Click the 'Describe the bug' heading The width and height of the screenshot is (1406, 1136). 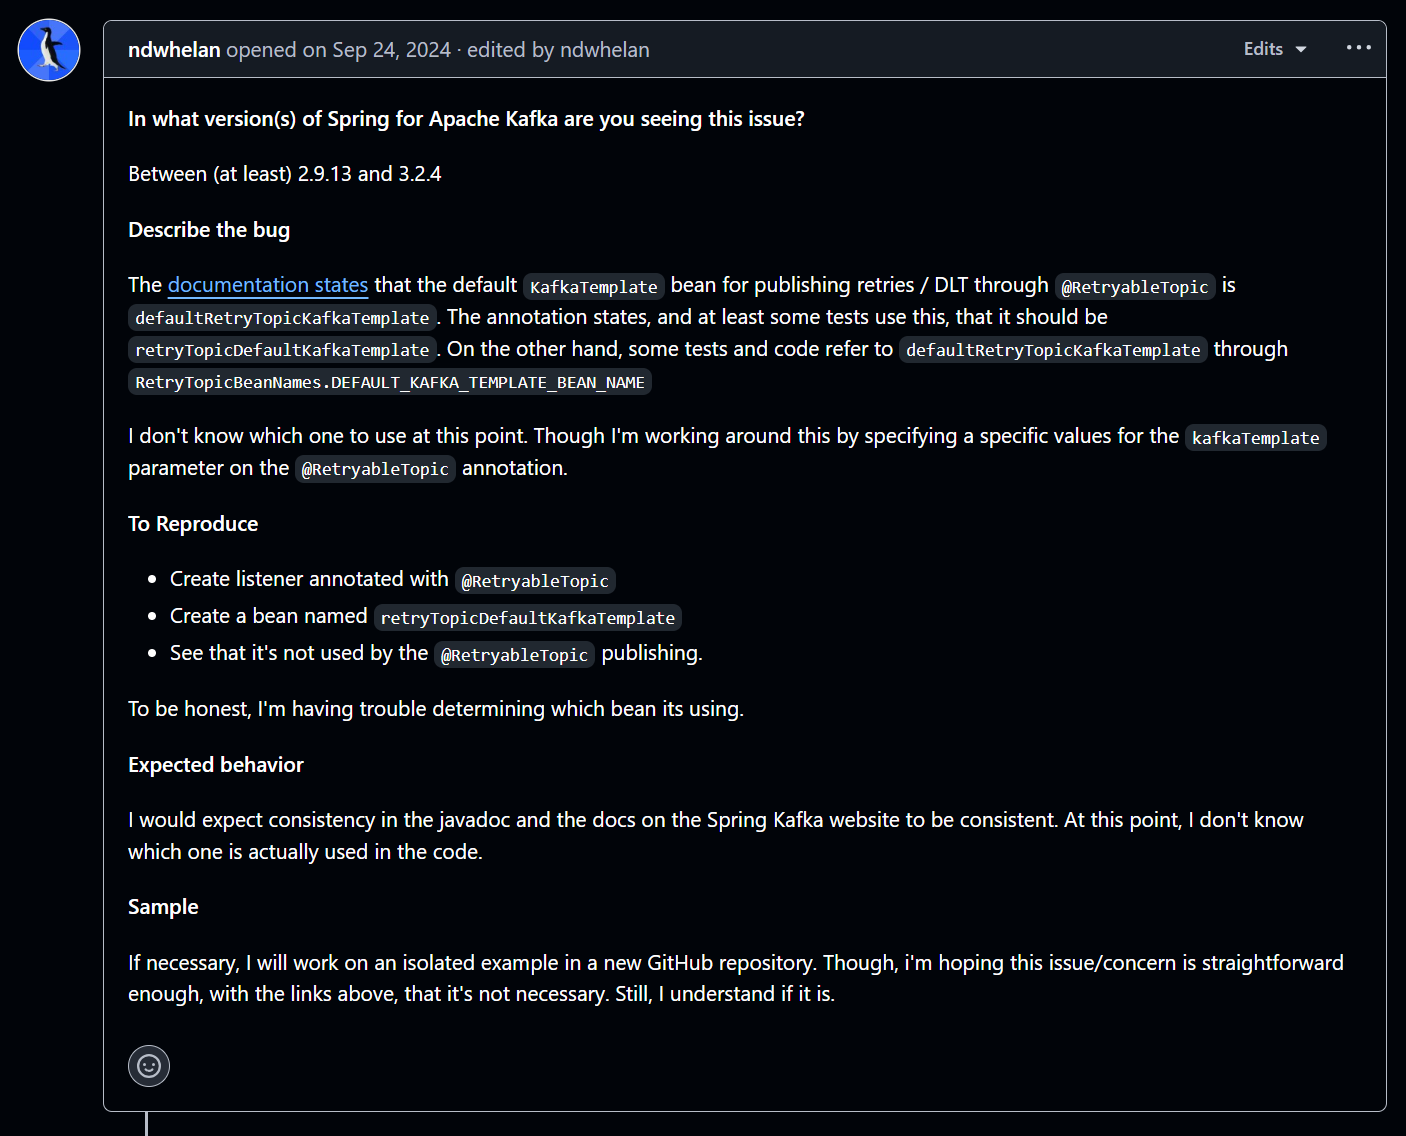209,230
